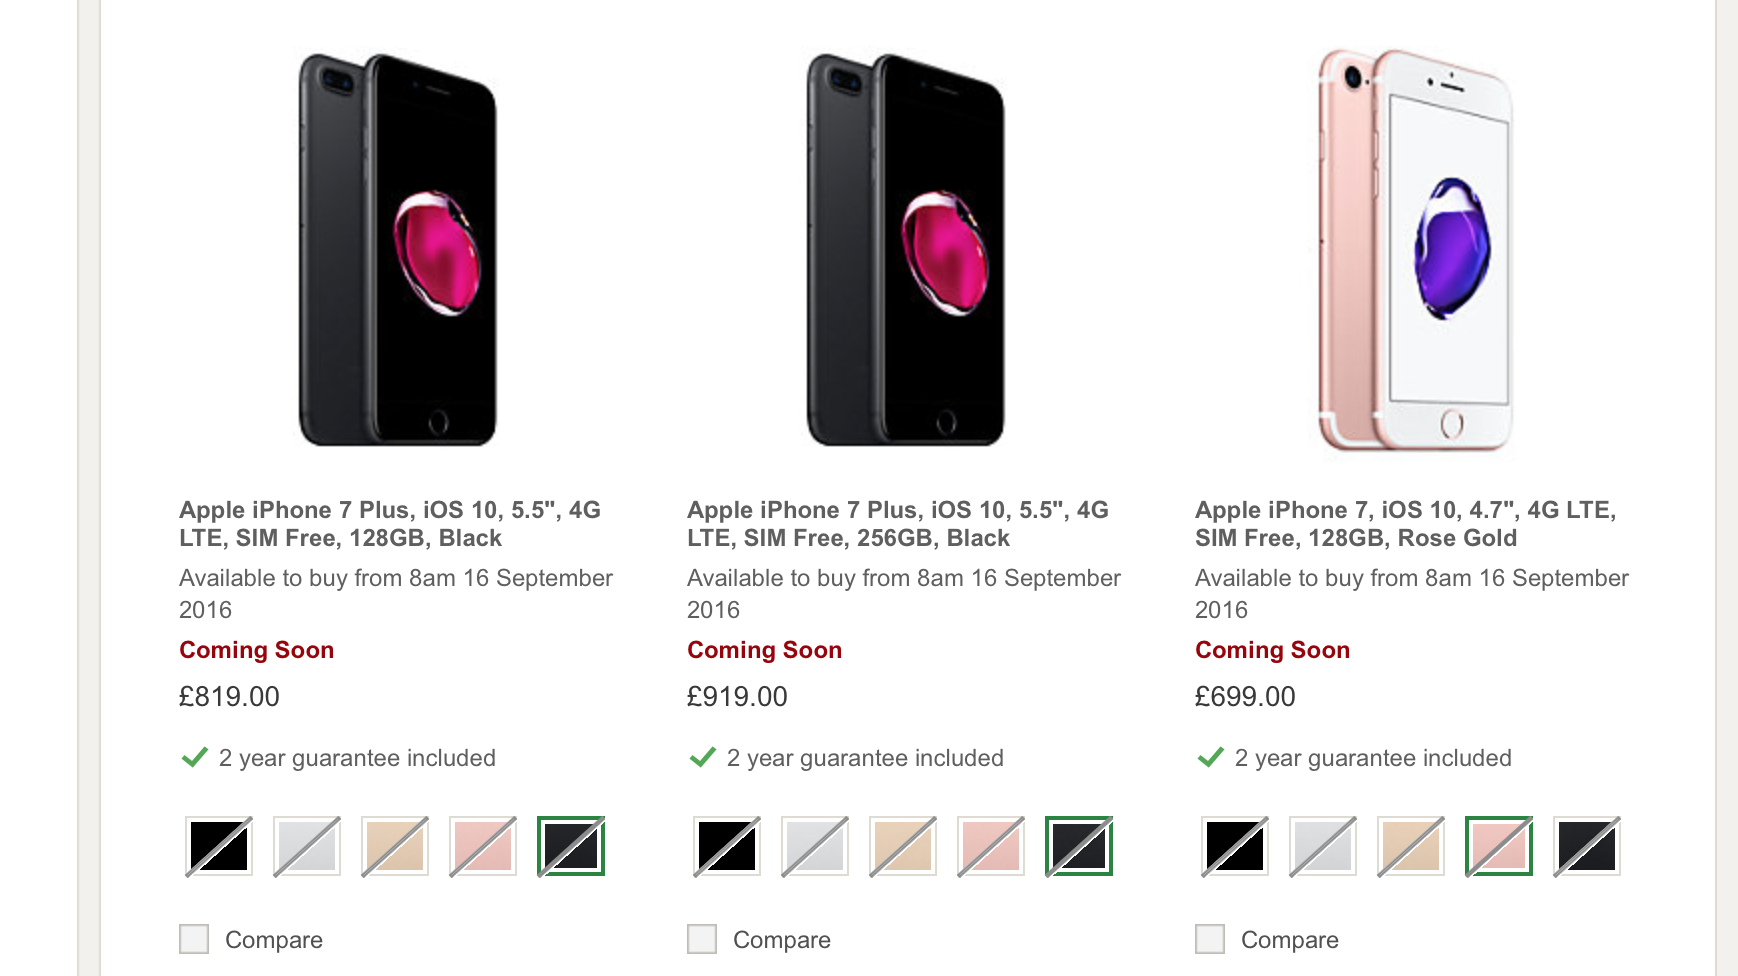Pick selected jet black swatch on 128GB Plus
Screen dimensions: 1738x976
(571, 846)
